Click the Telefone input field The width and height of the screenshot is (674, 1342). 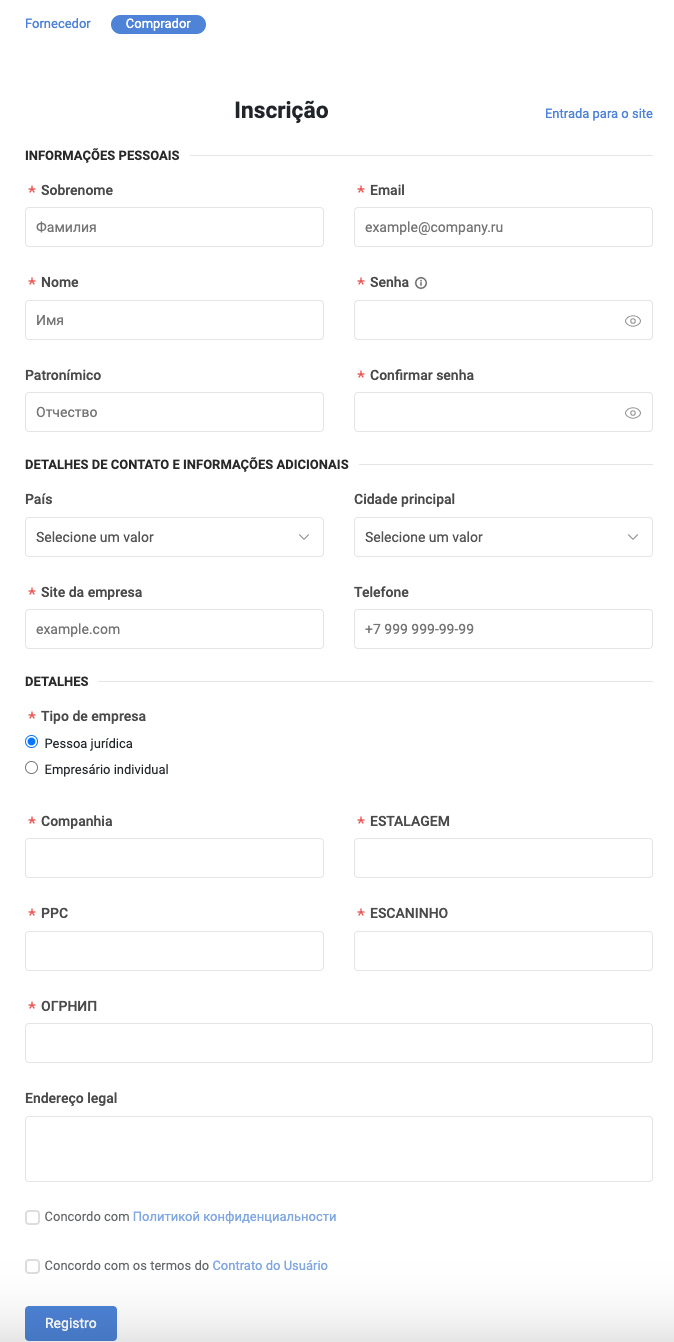click(503, 629)
